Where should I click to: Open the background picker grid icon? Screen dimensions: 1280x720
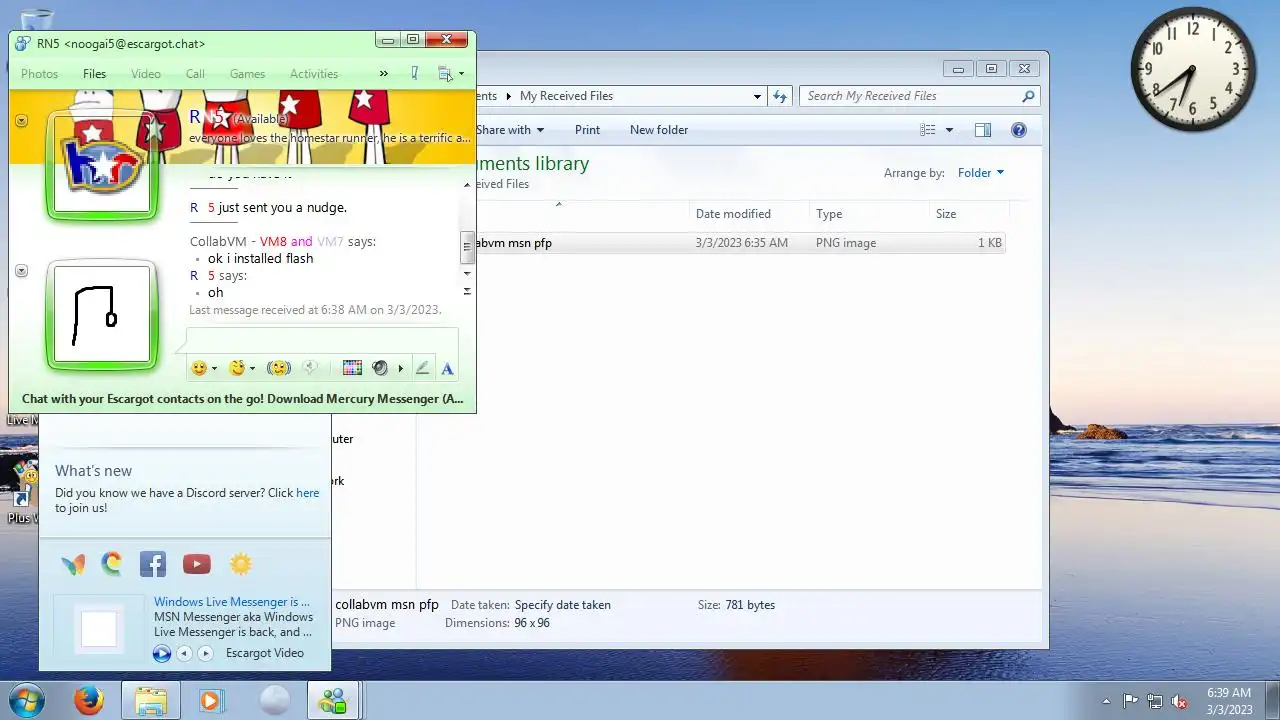[352, 368]
